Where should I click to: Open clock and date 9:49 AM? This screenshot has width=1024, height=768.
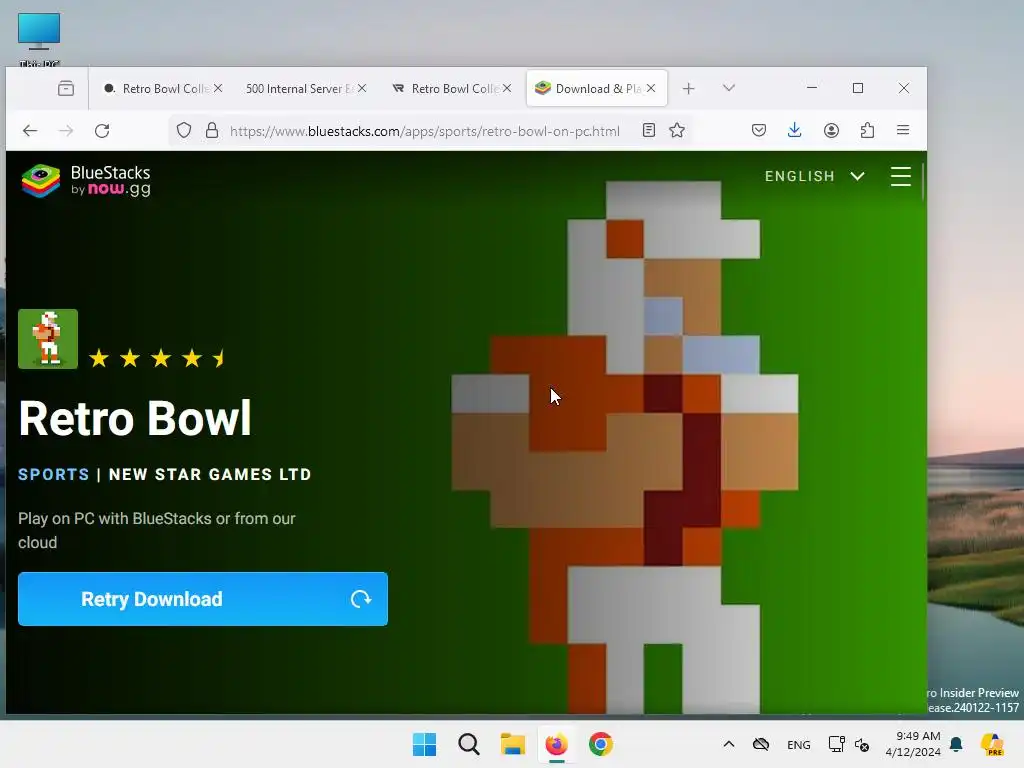point(913,744)
